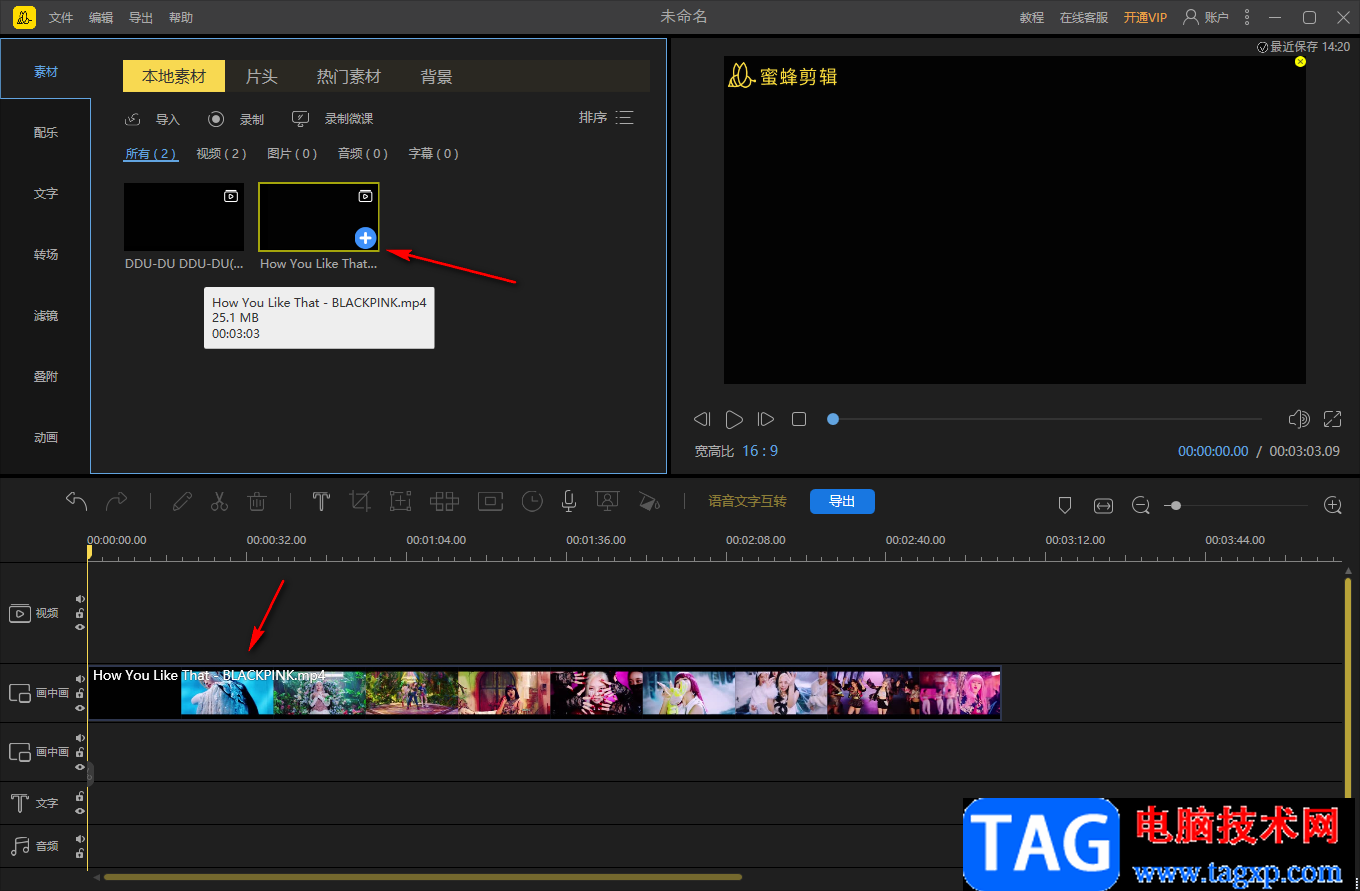Step forward to the next frame

click(x=766, y=419)
